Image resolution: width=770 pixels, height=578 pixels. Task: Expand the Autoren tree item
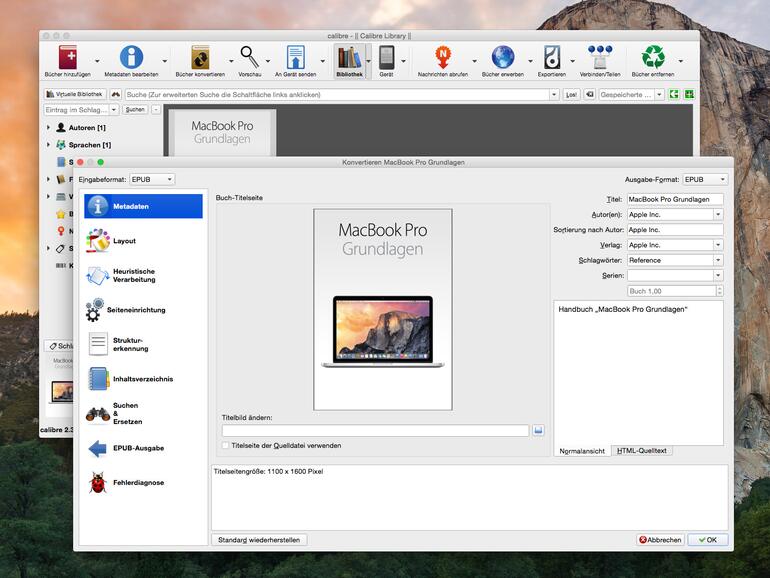[48, 128]
